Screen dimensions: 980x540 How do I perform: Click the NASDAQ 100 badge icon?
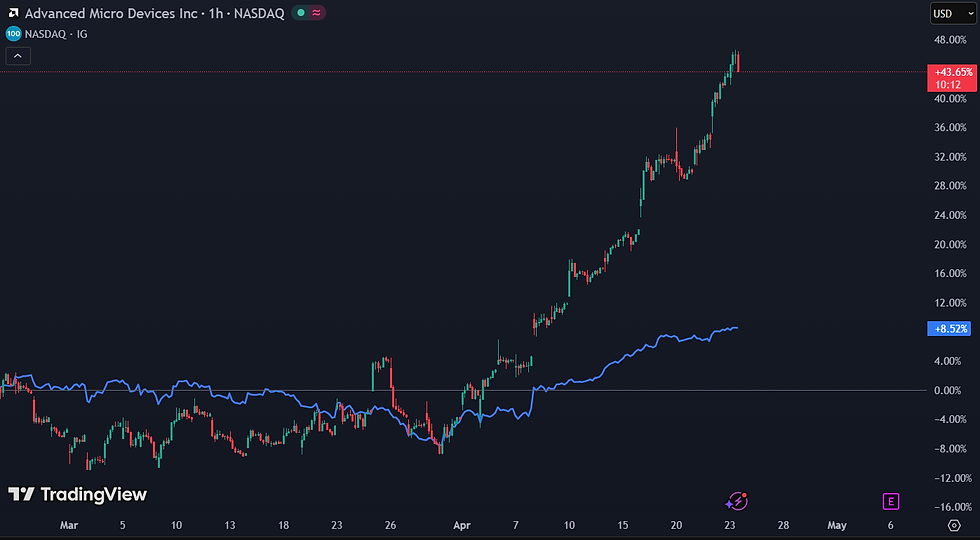(x=12, y=33)
